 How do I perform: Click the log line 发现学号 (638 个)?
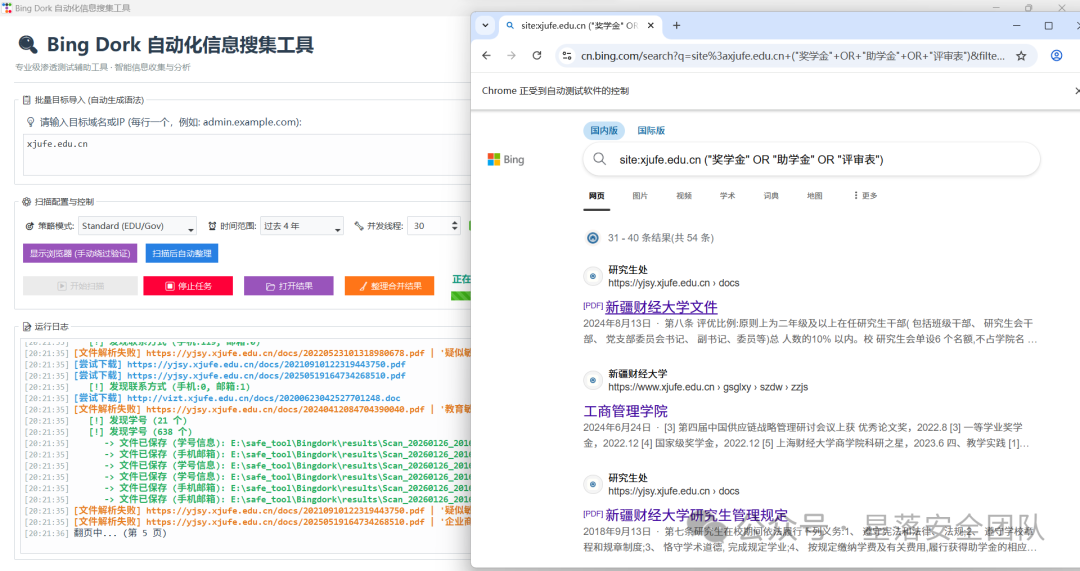[141, 432]
